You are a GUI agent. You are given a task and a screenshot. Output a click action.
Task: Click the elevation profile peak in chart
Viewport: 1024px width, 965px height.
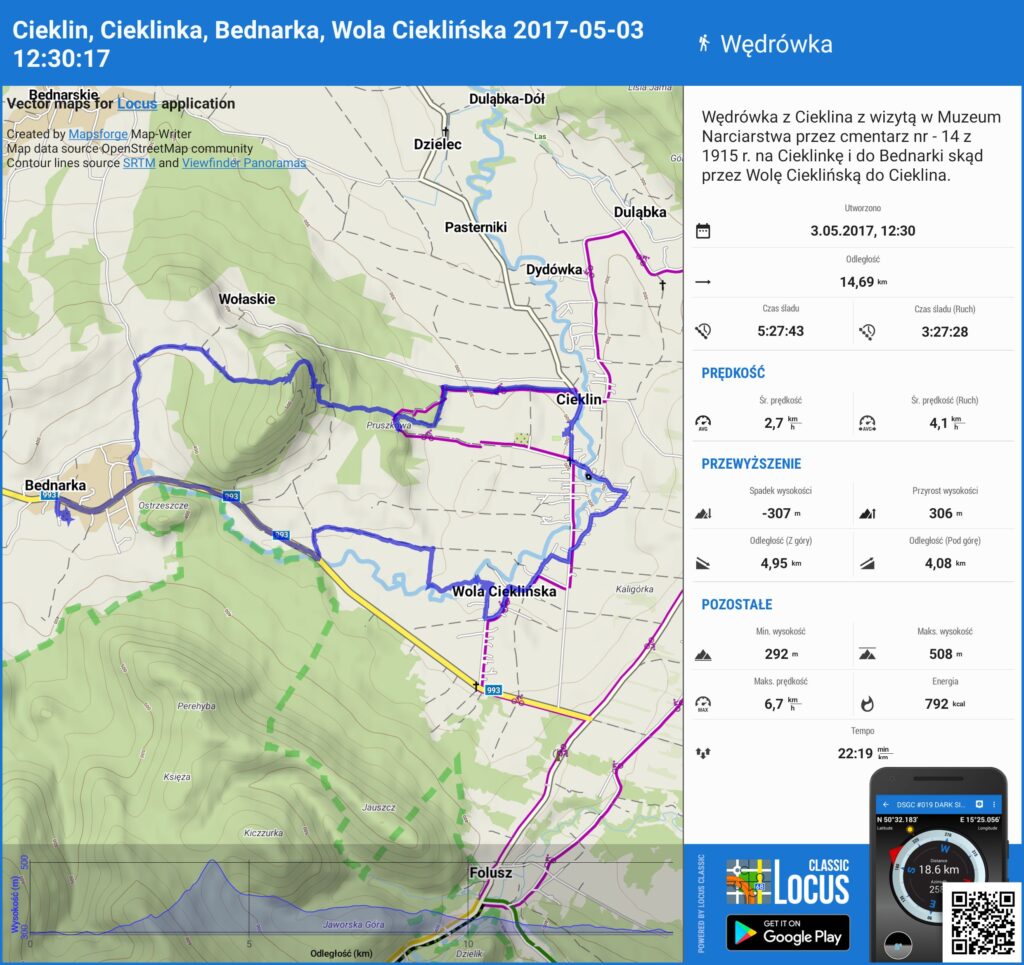[211, 862]
